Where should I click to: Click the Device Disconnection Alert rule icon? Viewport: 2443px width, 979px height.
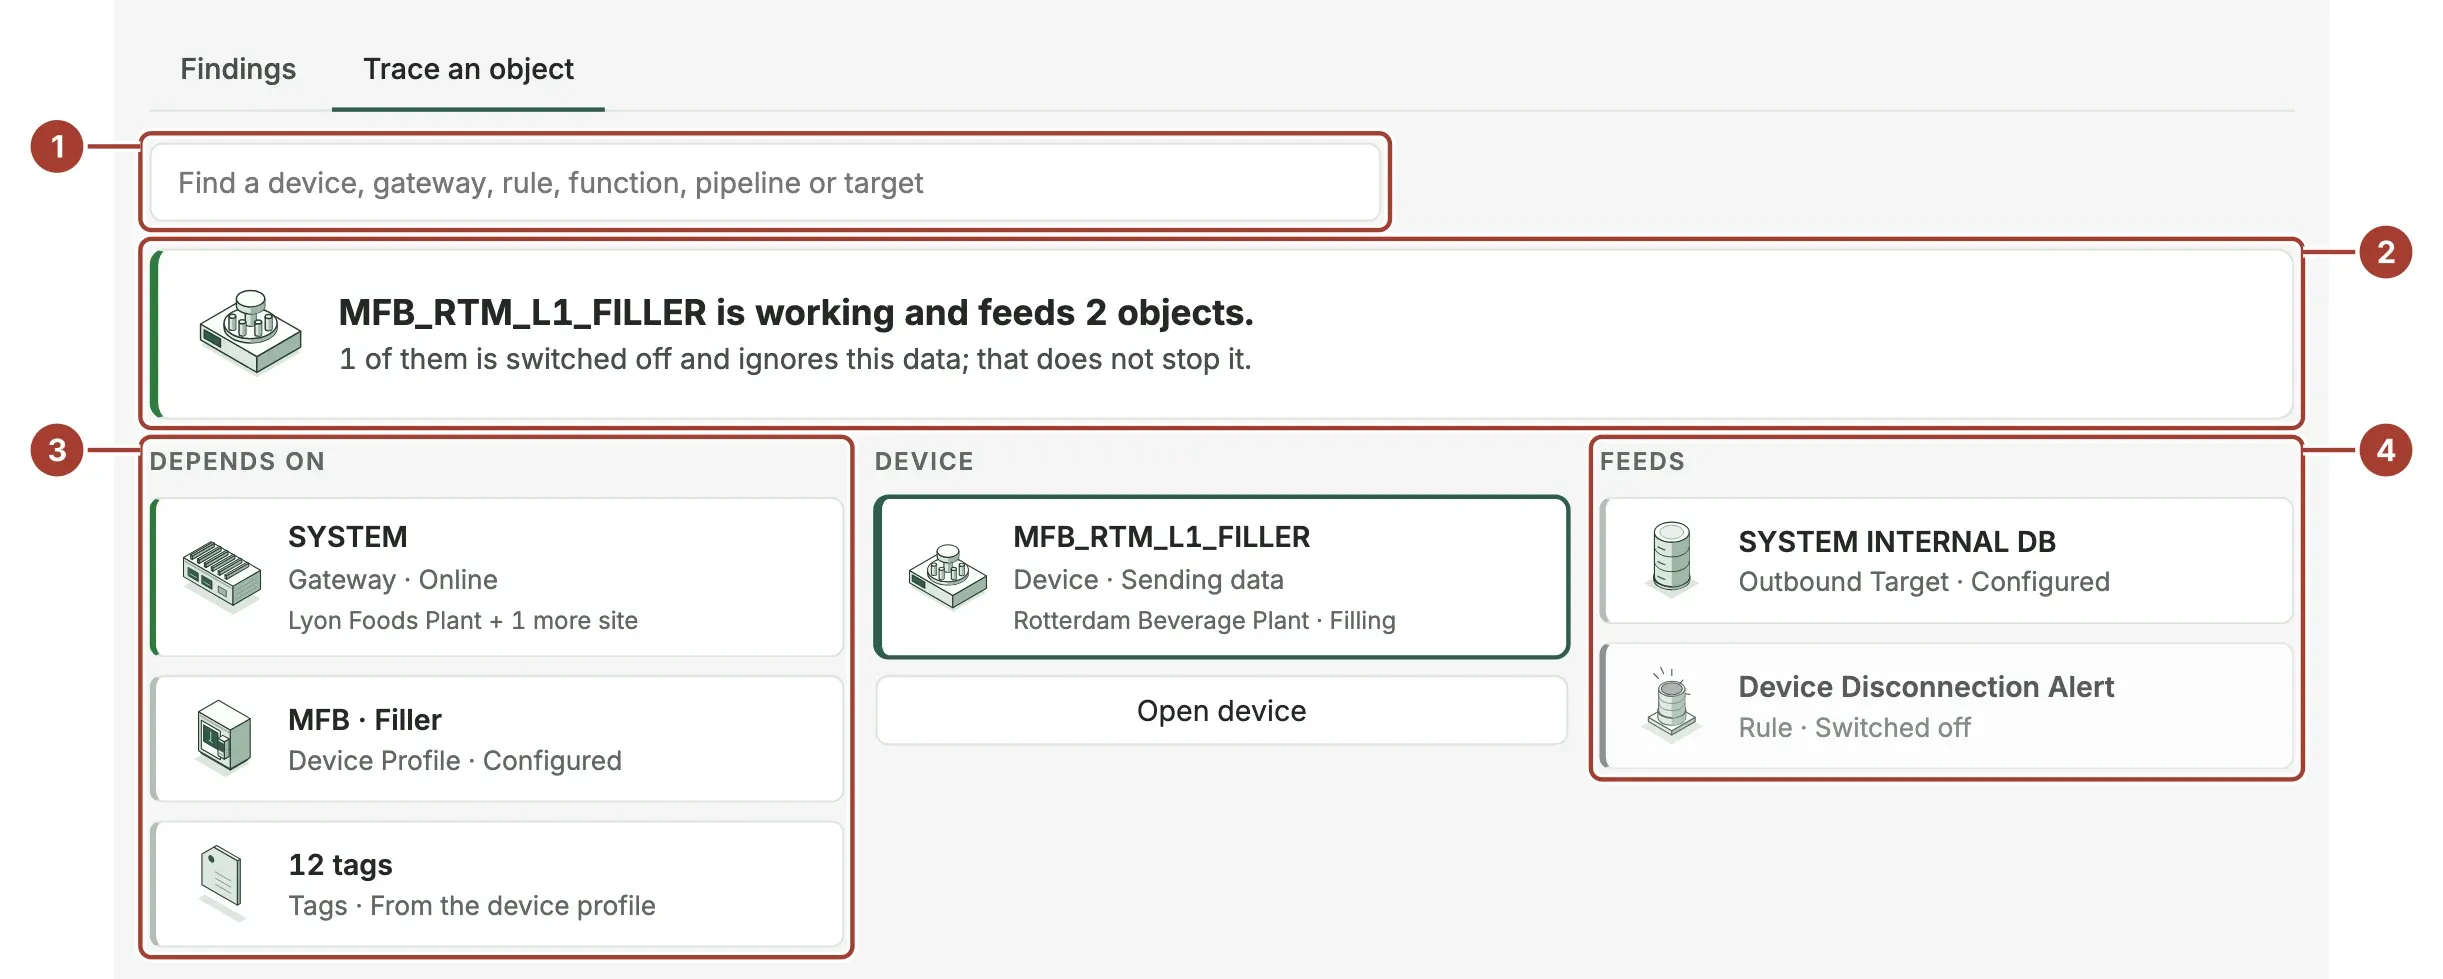click(1671, 705)
